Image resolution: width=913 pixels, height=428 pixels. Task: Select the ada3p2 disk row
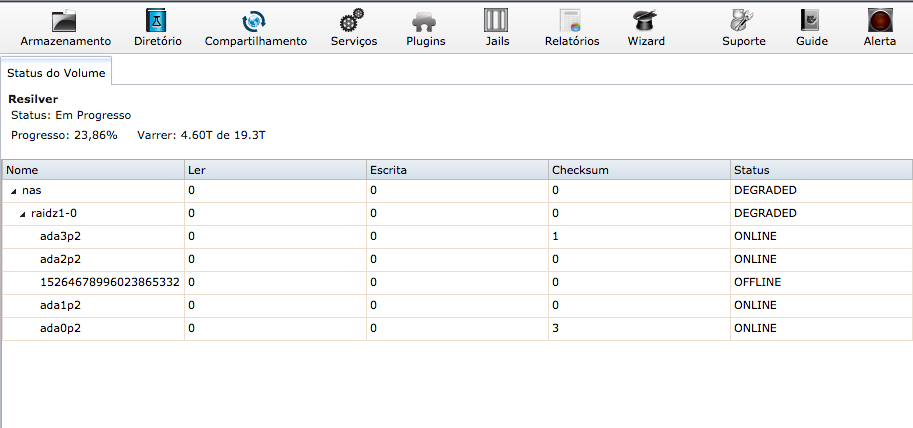457,236
